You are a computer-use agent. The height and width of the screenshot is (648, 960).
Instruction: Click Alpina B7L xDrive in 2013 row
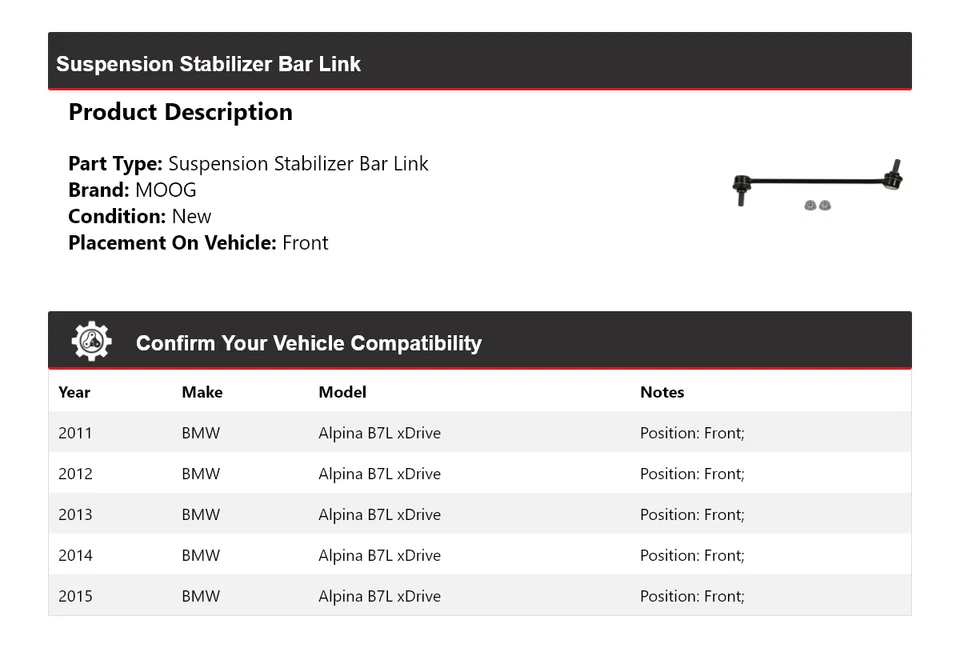click(x=379, y=515)
